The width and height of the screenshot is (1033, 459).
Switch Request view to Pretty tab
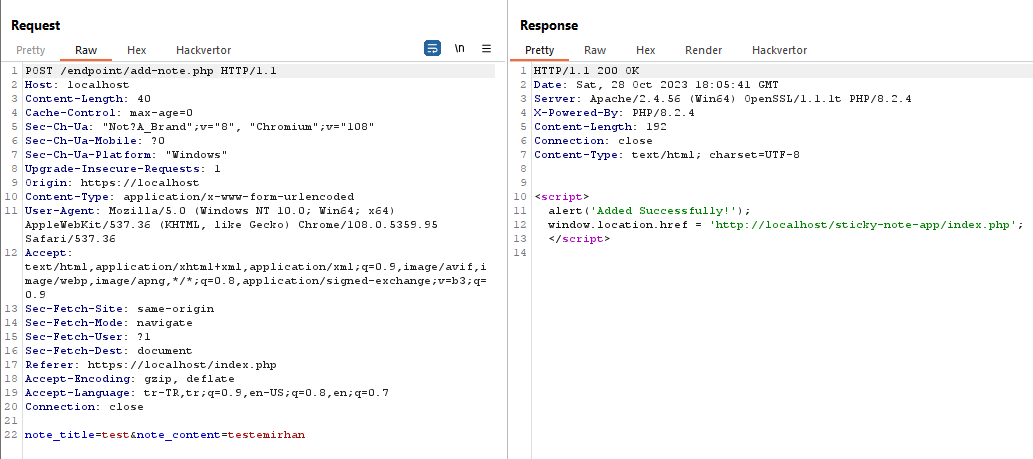click(x=31, y=50)
